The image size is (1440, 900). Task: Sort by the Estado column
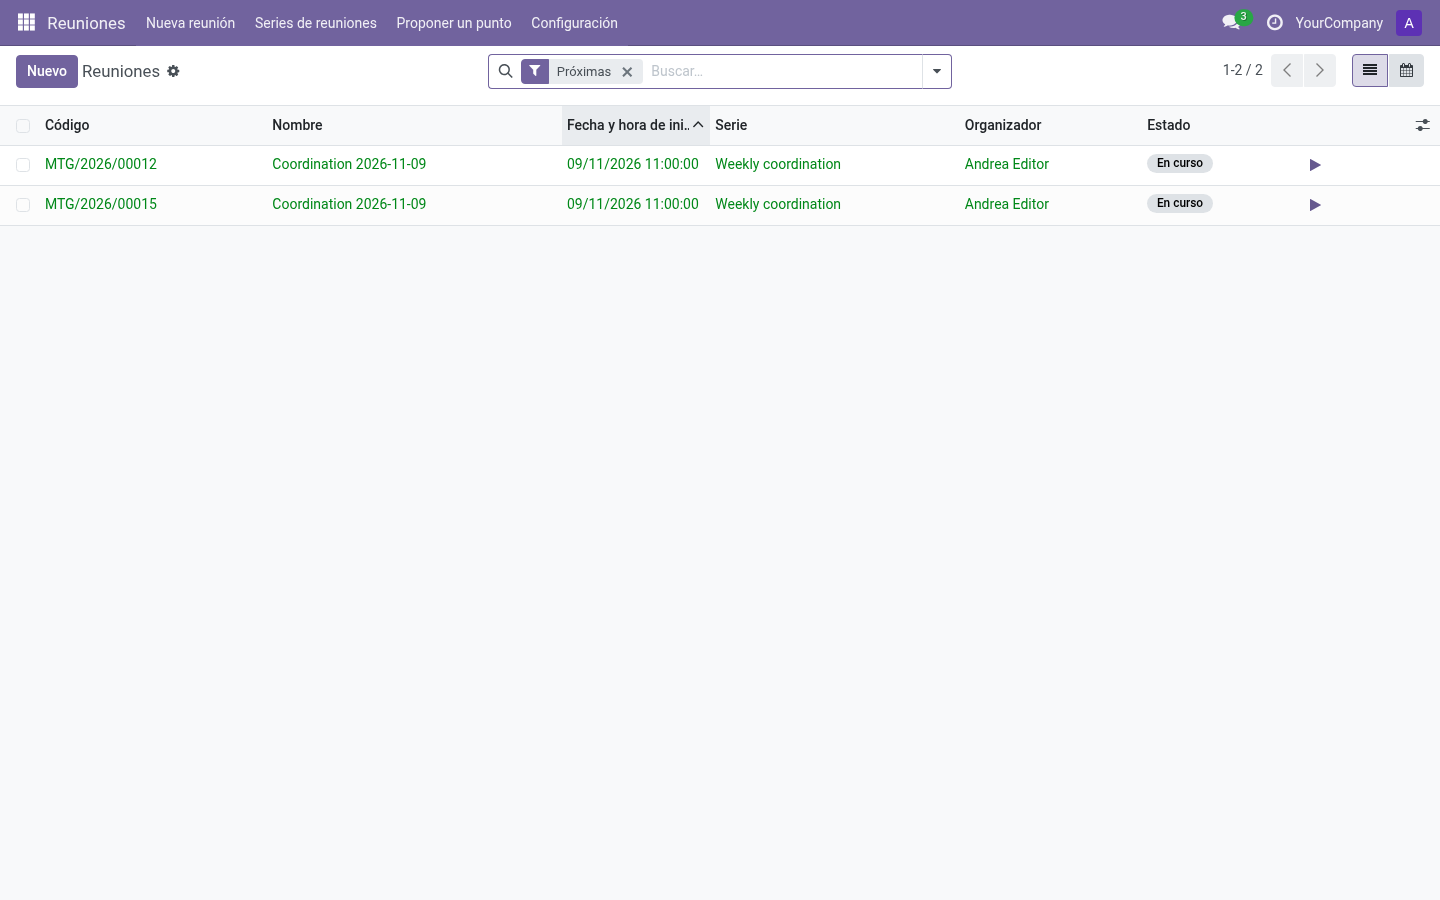pos(1222,125)
